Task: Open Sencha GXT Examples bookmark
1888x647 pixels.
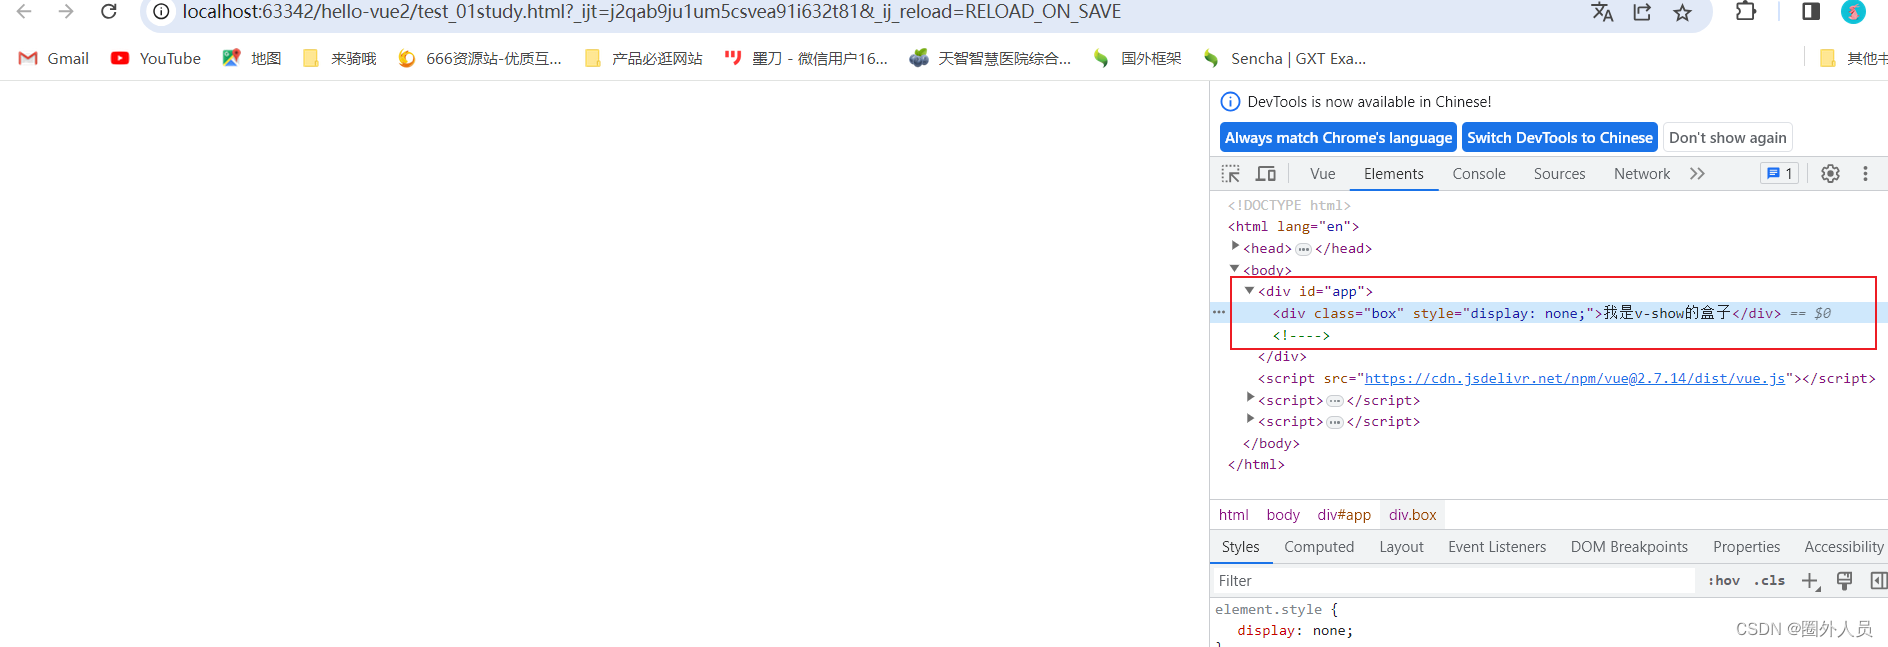Action: point(1285,58)
